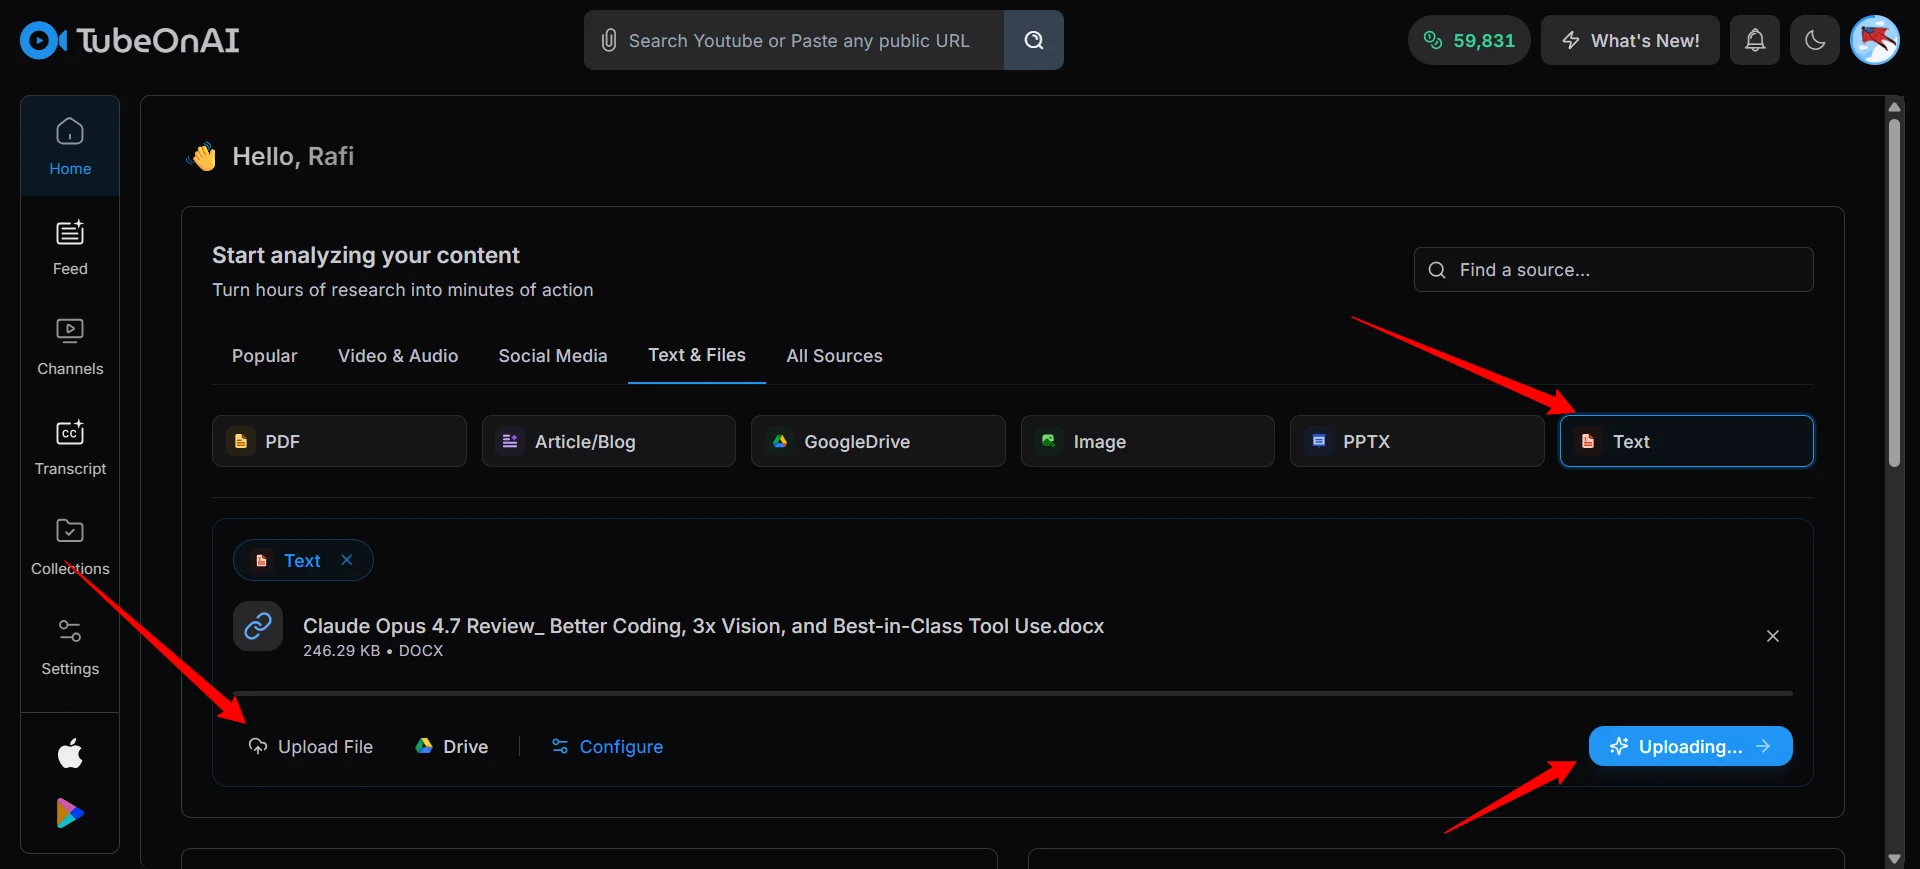
Task: Choose the PDF source type
Action: [x=339, y=441]
